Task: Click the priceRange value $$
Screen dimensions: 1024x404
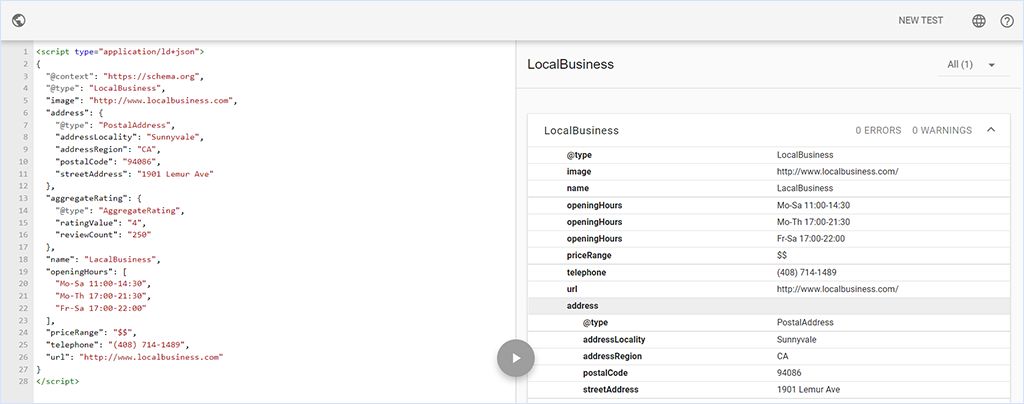Action: tap(782, 255)
